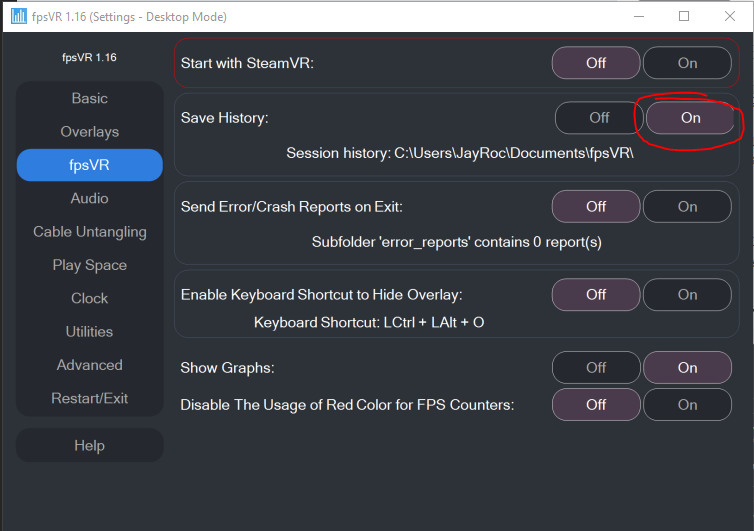Open the Utilities section
Image resolution: width=754 pixels, height=531 pixels.
click(x=89, y=332)
